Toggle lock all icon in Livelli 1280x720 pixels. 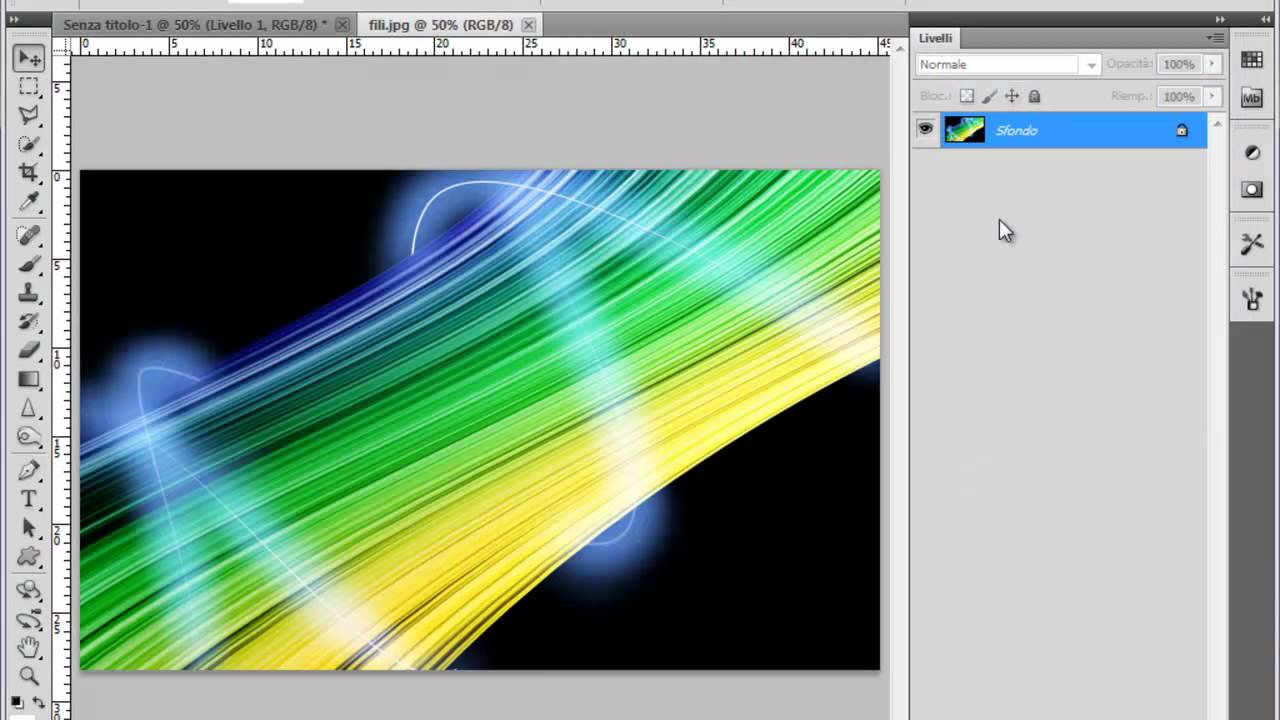coord(1034,97)
